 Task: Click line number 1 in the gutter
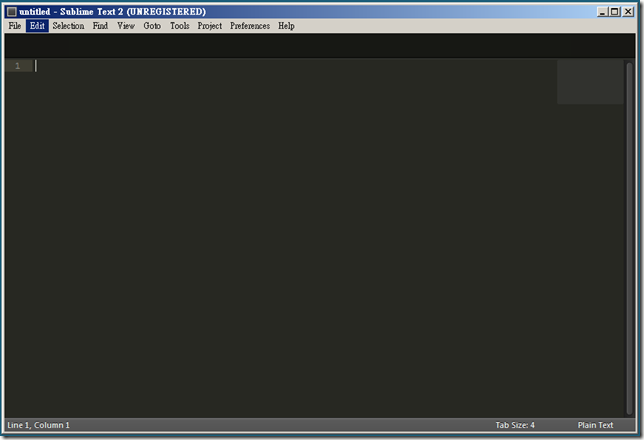pos(18,66)
